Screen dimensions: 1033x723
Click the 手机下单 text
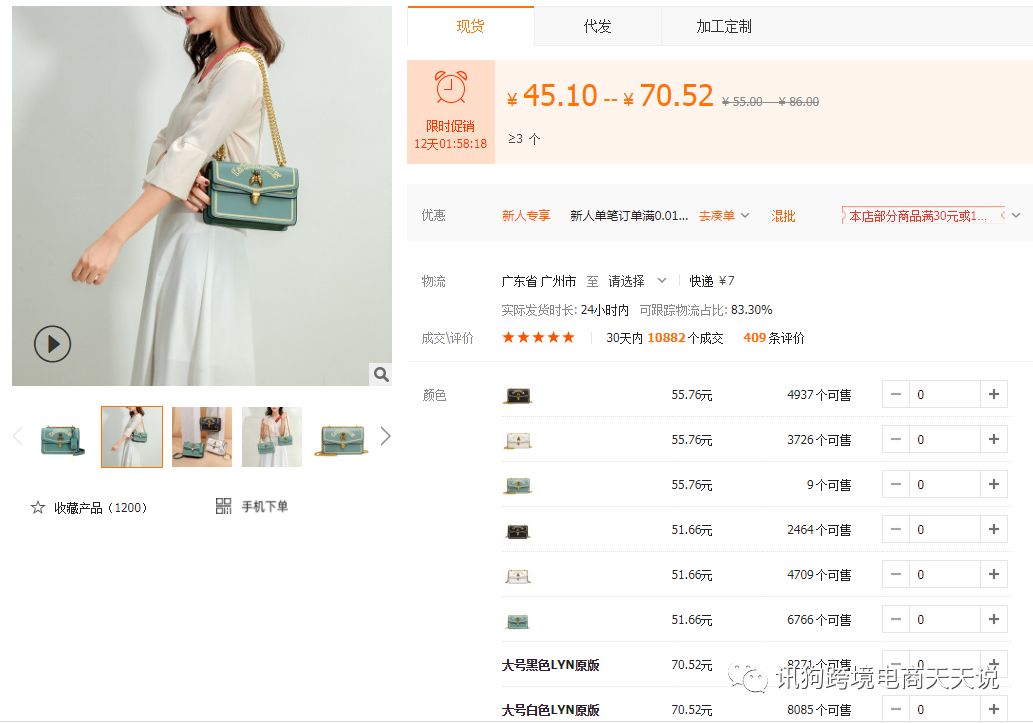coord(264,506)
